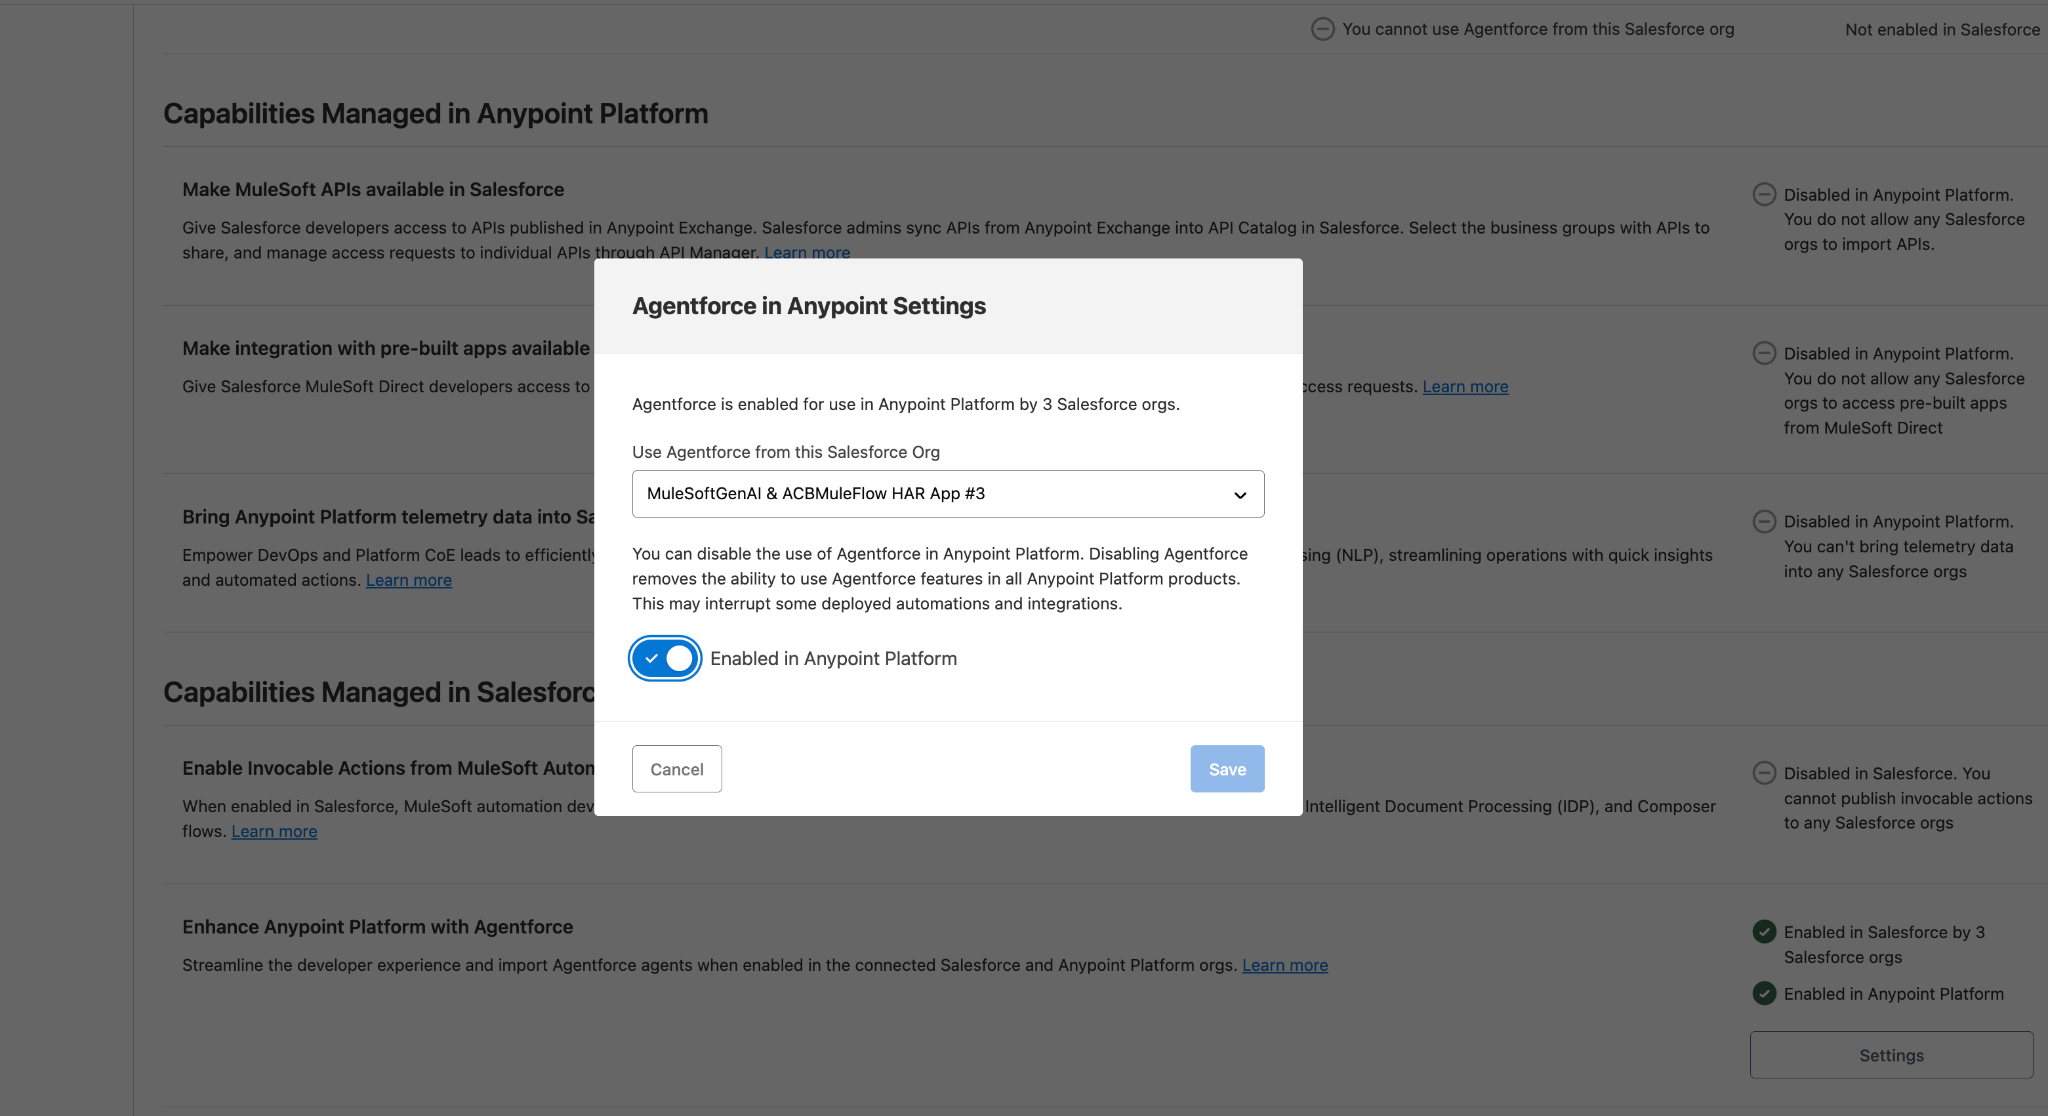Open Learn more link for Invocable Actions
The image size is (2048, 1116).
pos(274,831)
